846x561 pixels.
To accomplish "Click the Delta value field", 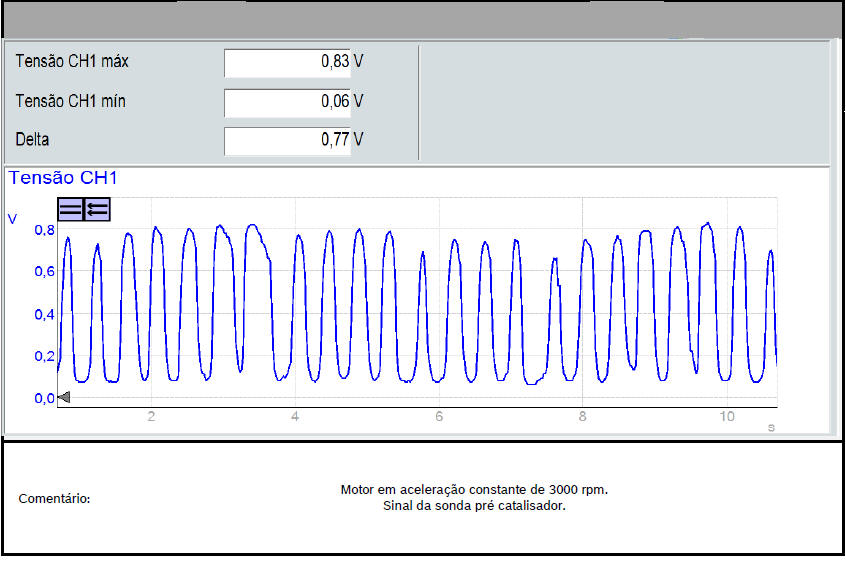I will (294, 141).
